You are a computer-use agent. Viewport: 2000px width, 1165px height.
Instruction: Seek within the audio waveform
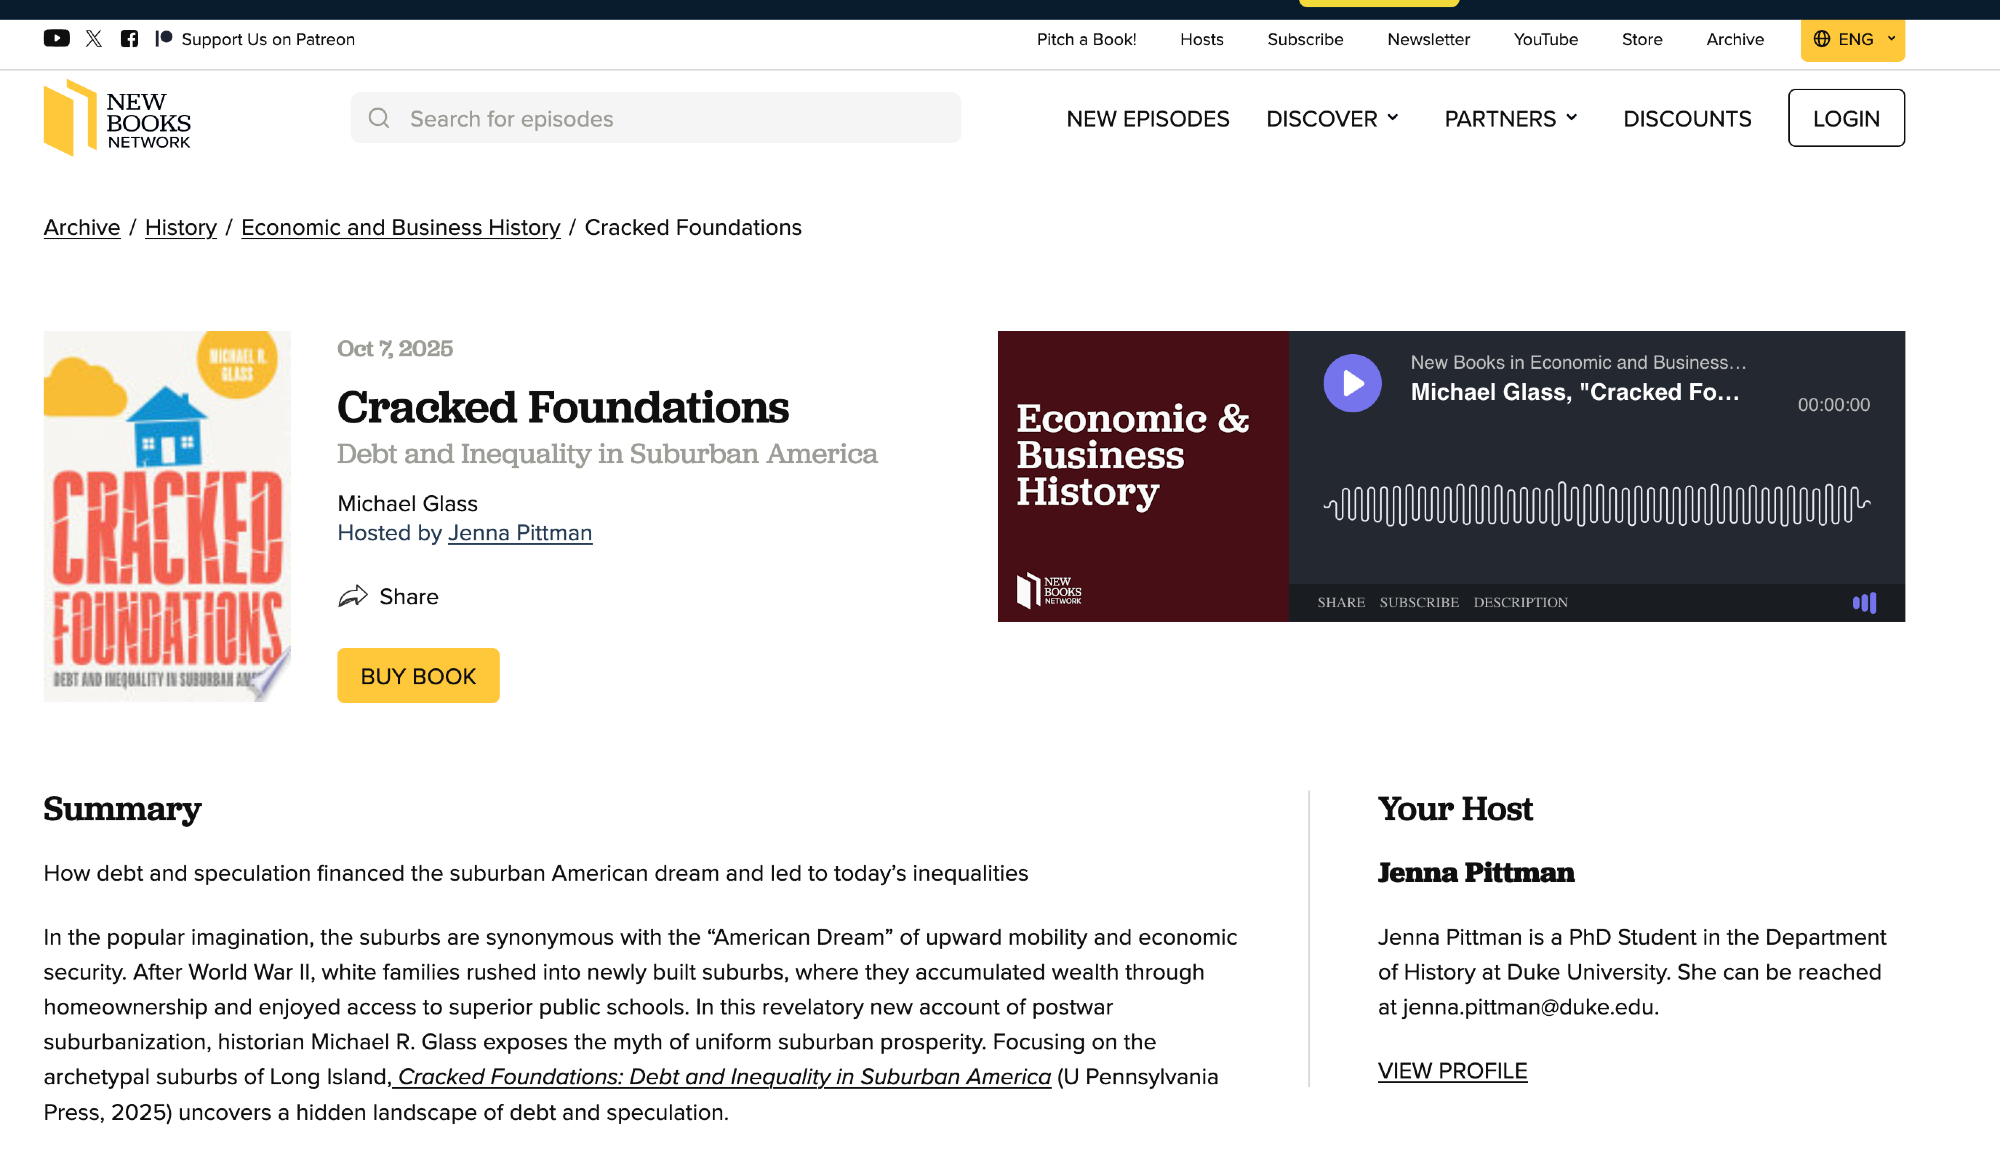tap(1596, 504)
